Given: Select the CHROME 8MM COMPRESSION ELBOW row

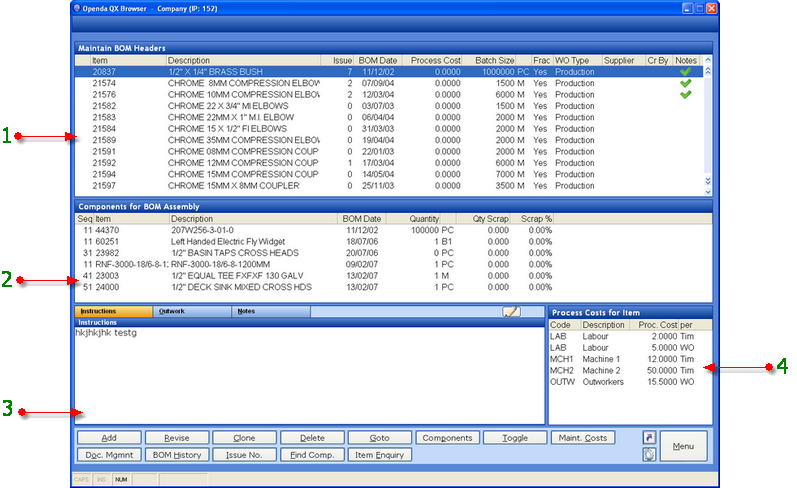Looking at the screenshot, I should (x=389, y=83).
